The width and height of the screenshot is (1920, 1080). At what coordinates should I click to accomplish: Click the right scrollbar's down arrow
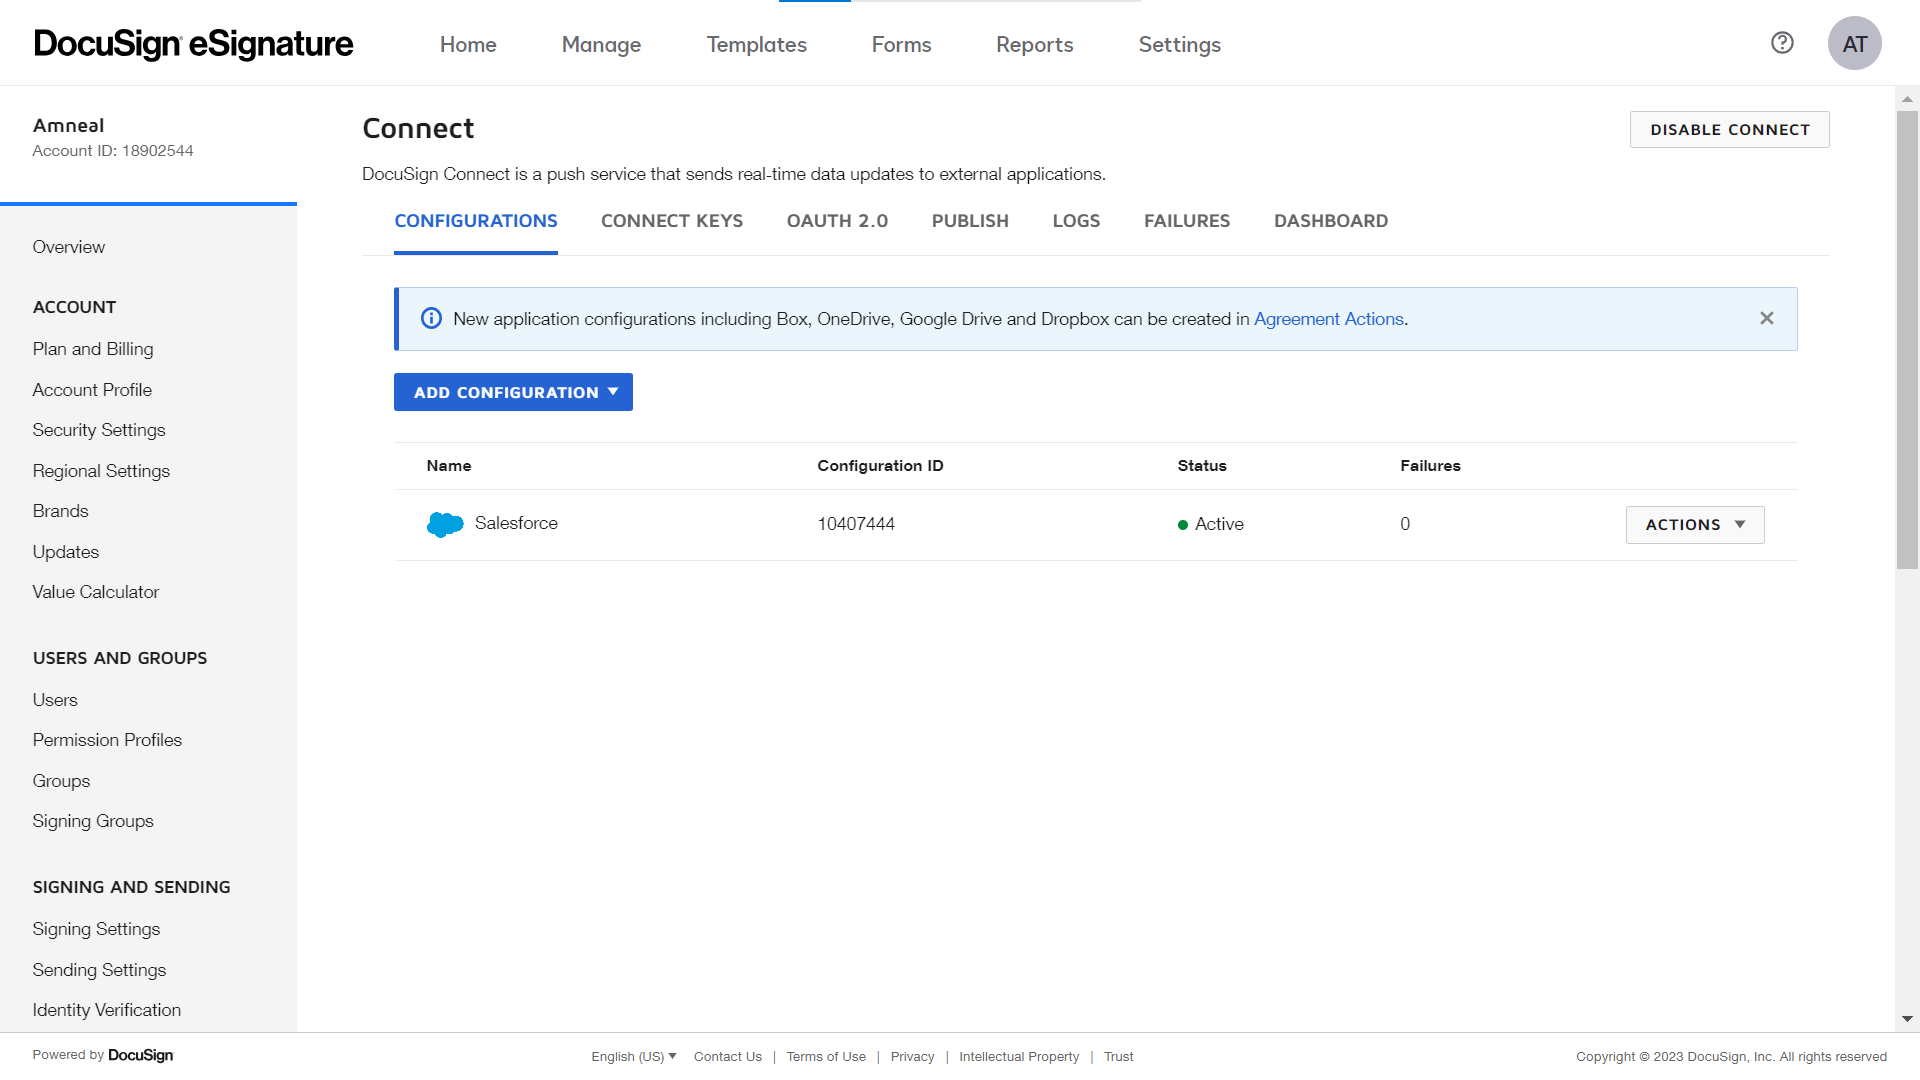click(1908, 1019)
